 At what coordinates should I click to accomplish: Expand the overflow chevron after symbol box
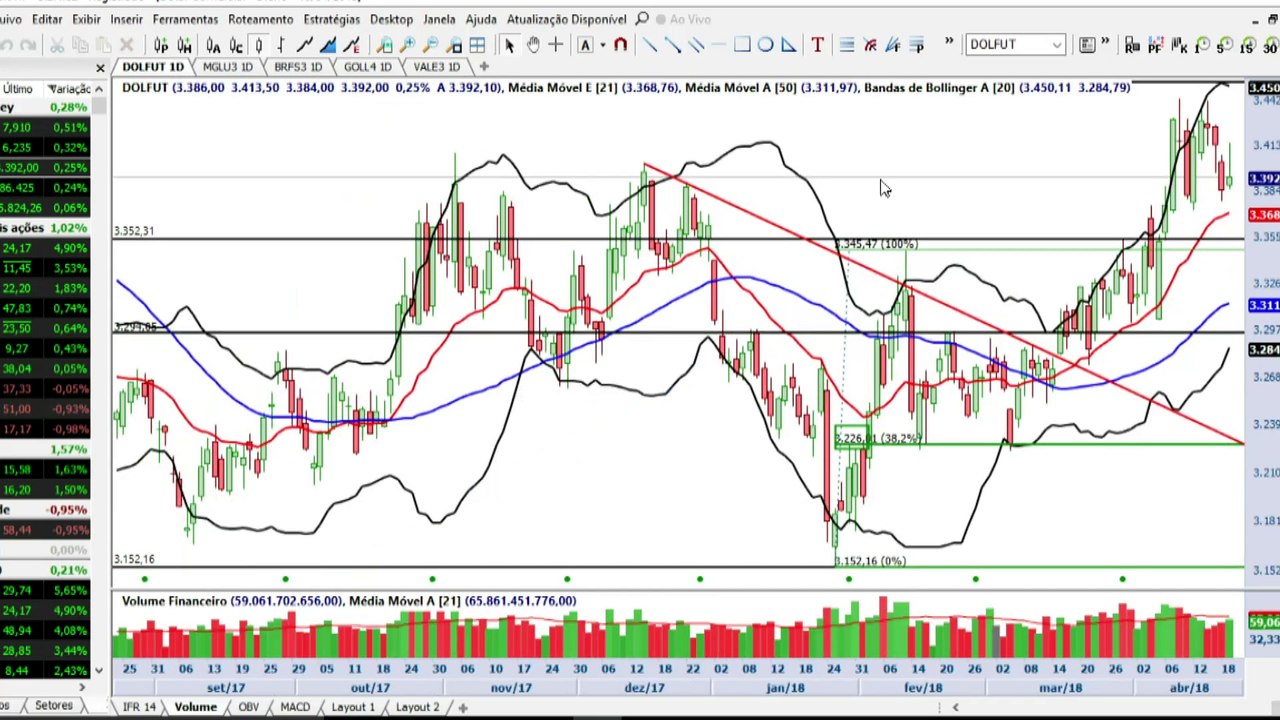(1106, 43)
